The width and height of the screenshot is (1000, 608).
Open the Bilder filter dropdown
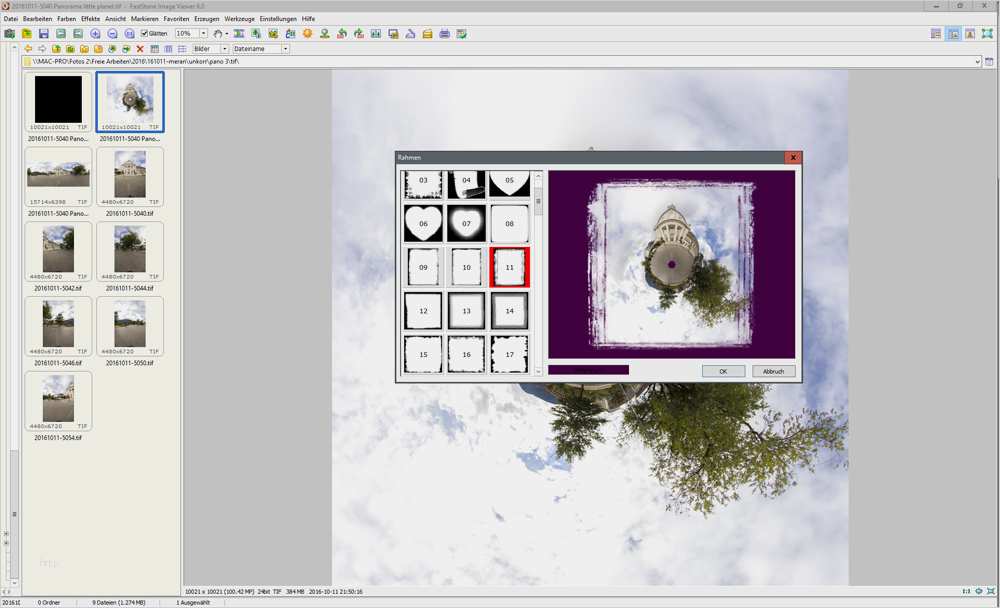coord(224,49)
